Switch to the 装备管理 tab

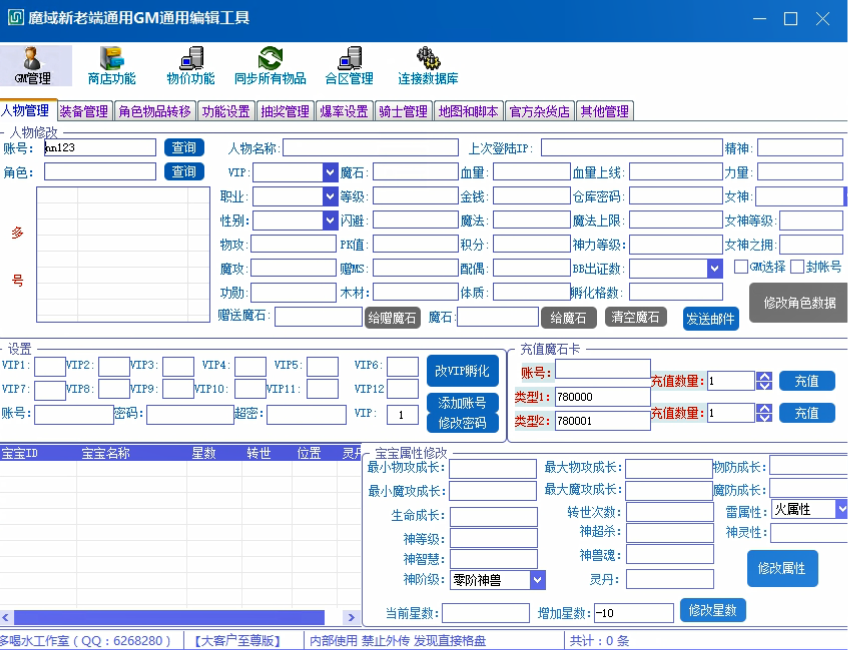(84, 111)
